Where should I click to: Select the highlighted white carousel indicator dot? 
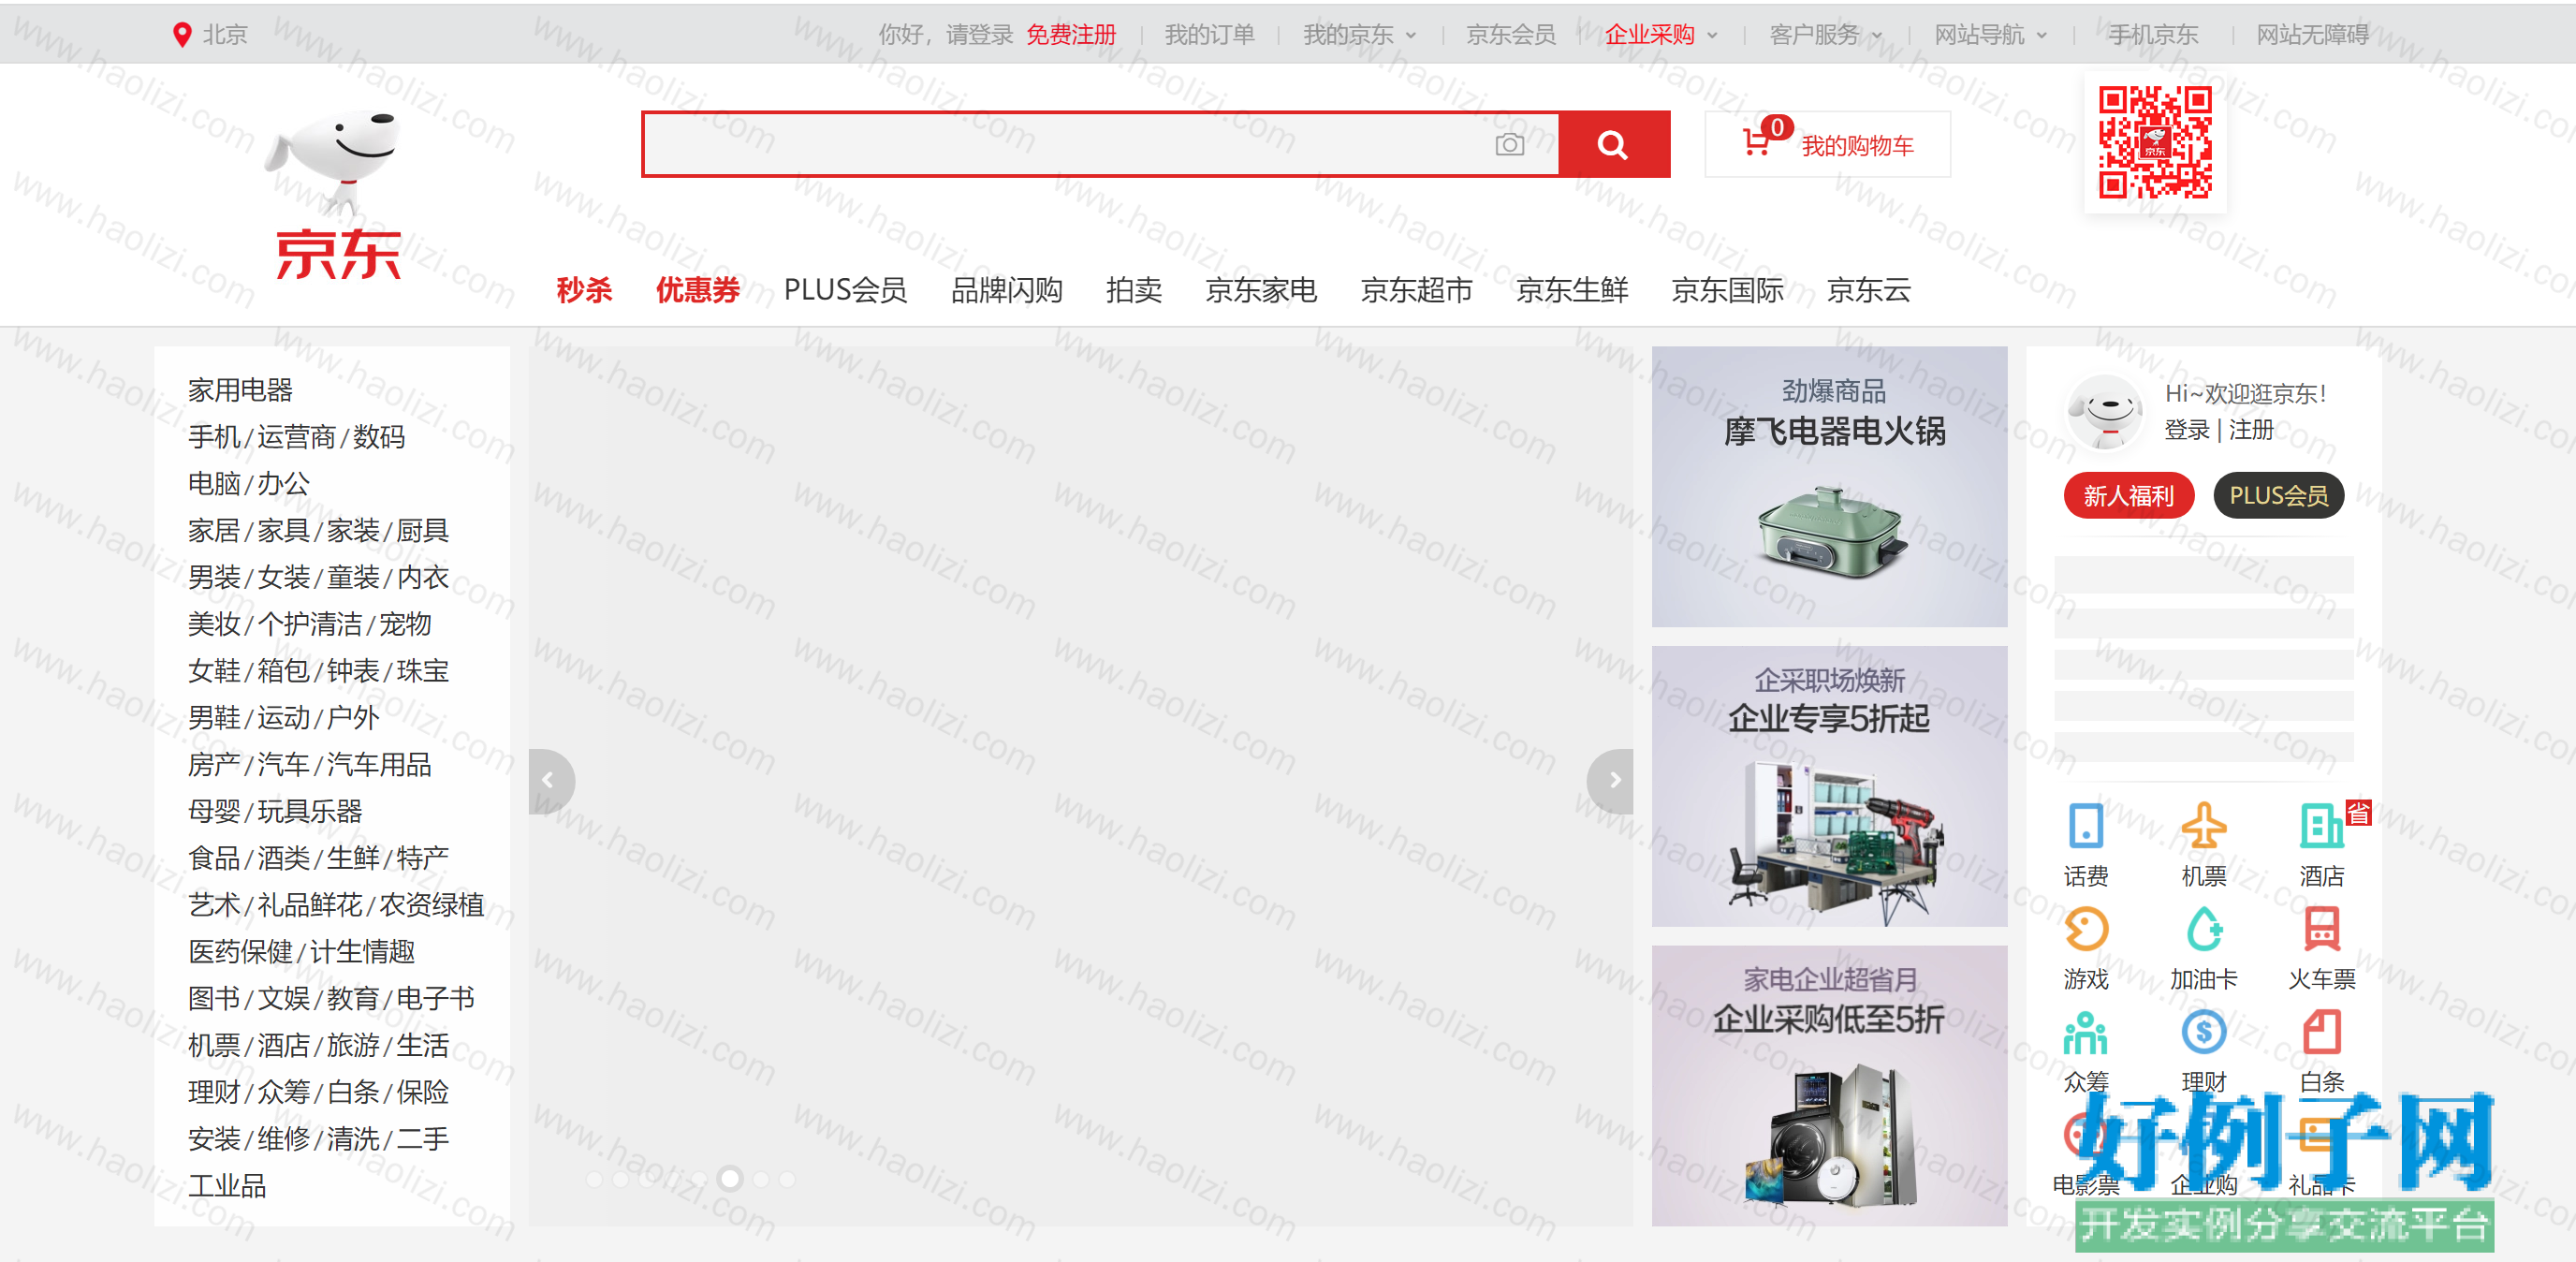pos(730,1179)
